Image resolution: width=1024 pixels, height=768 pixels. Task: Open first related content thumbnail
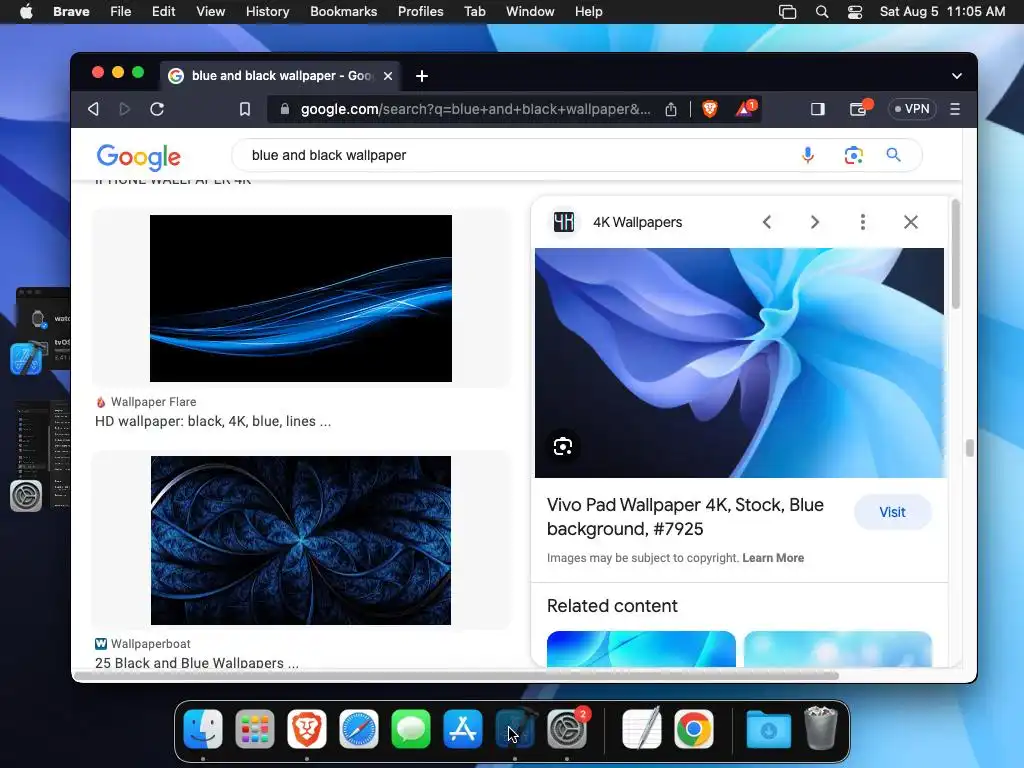[x=641, y=648]
